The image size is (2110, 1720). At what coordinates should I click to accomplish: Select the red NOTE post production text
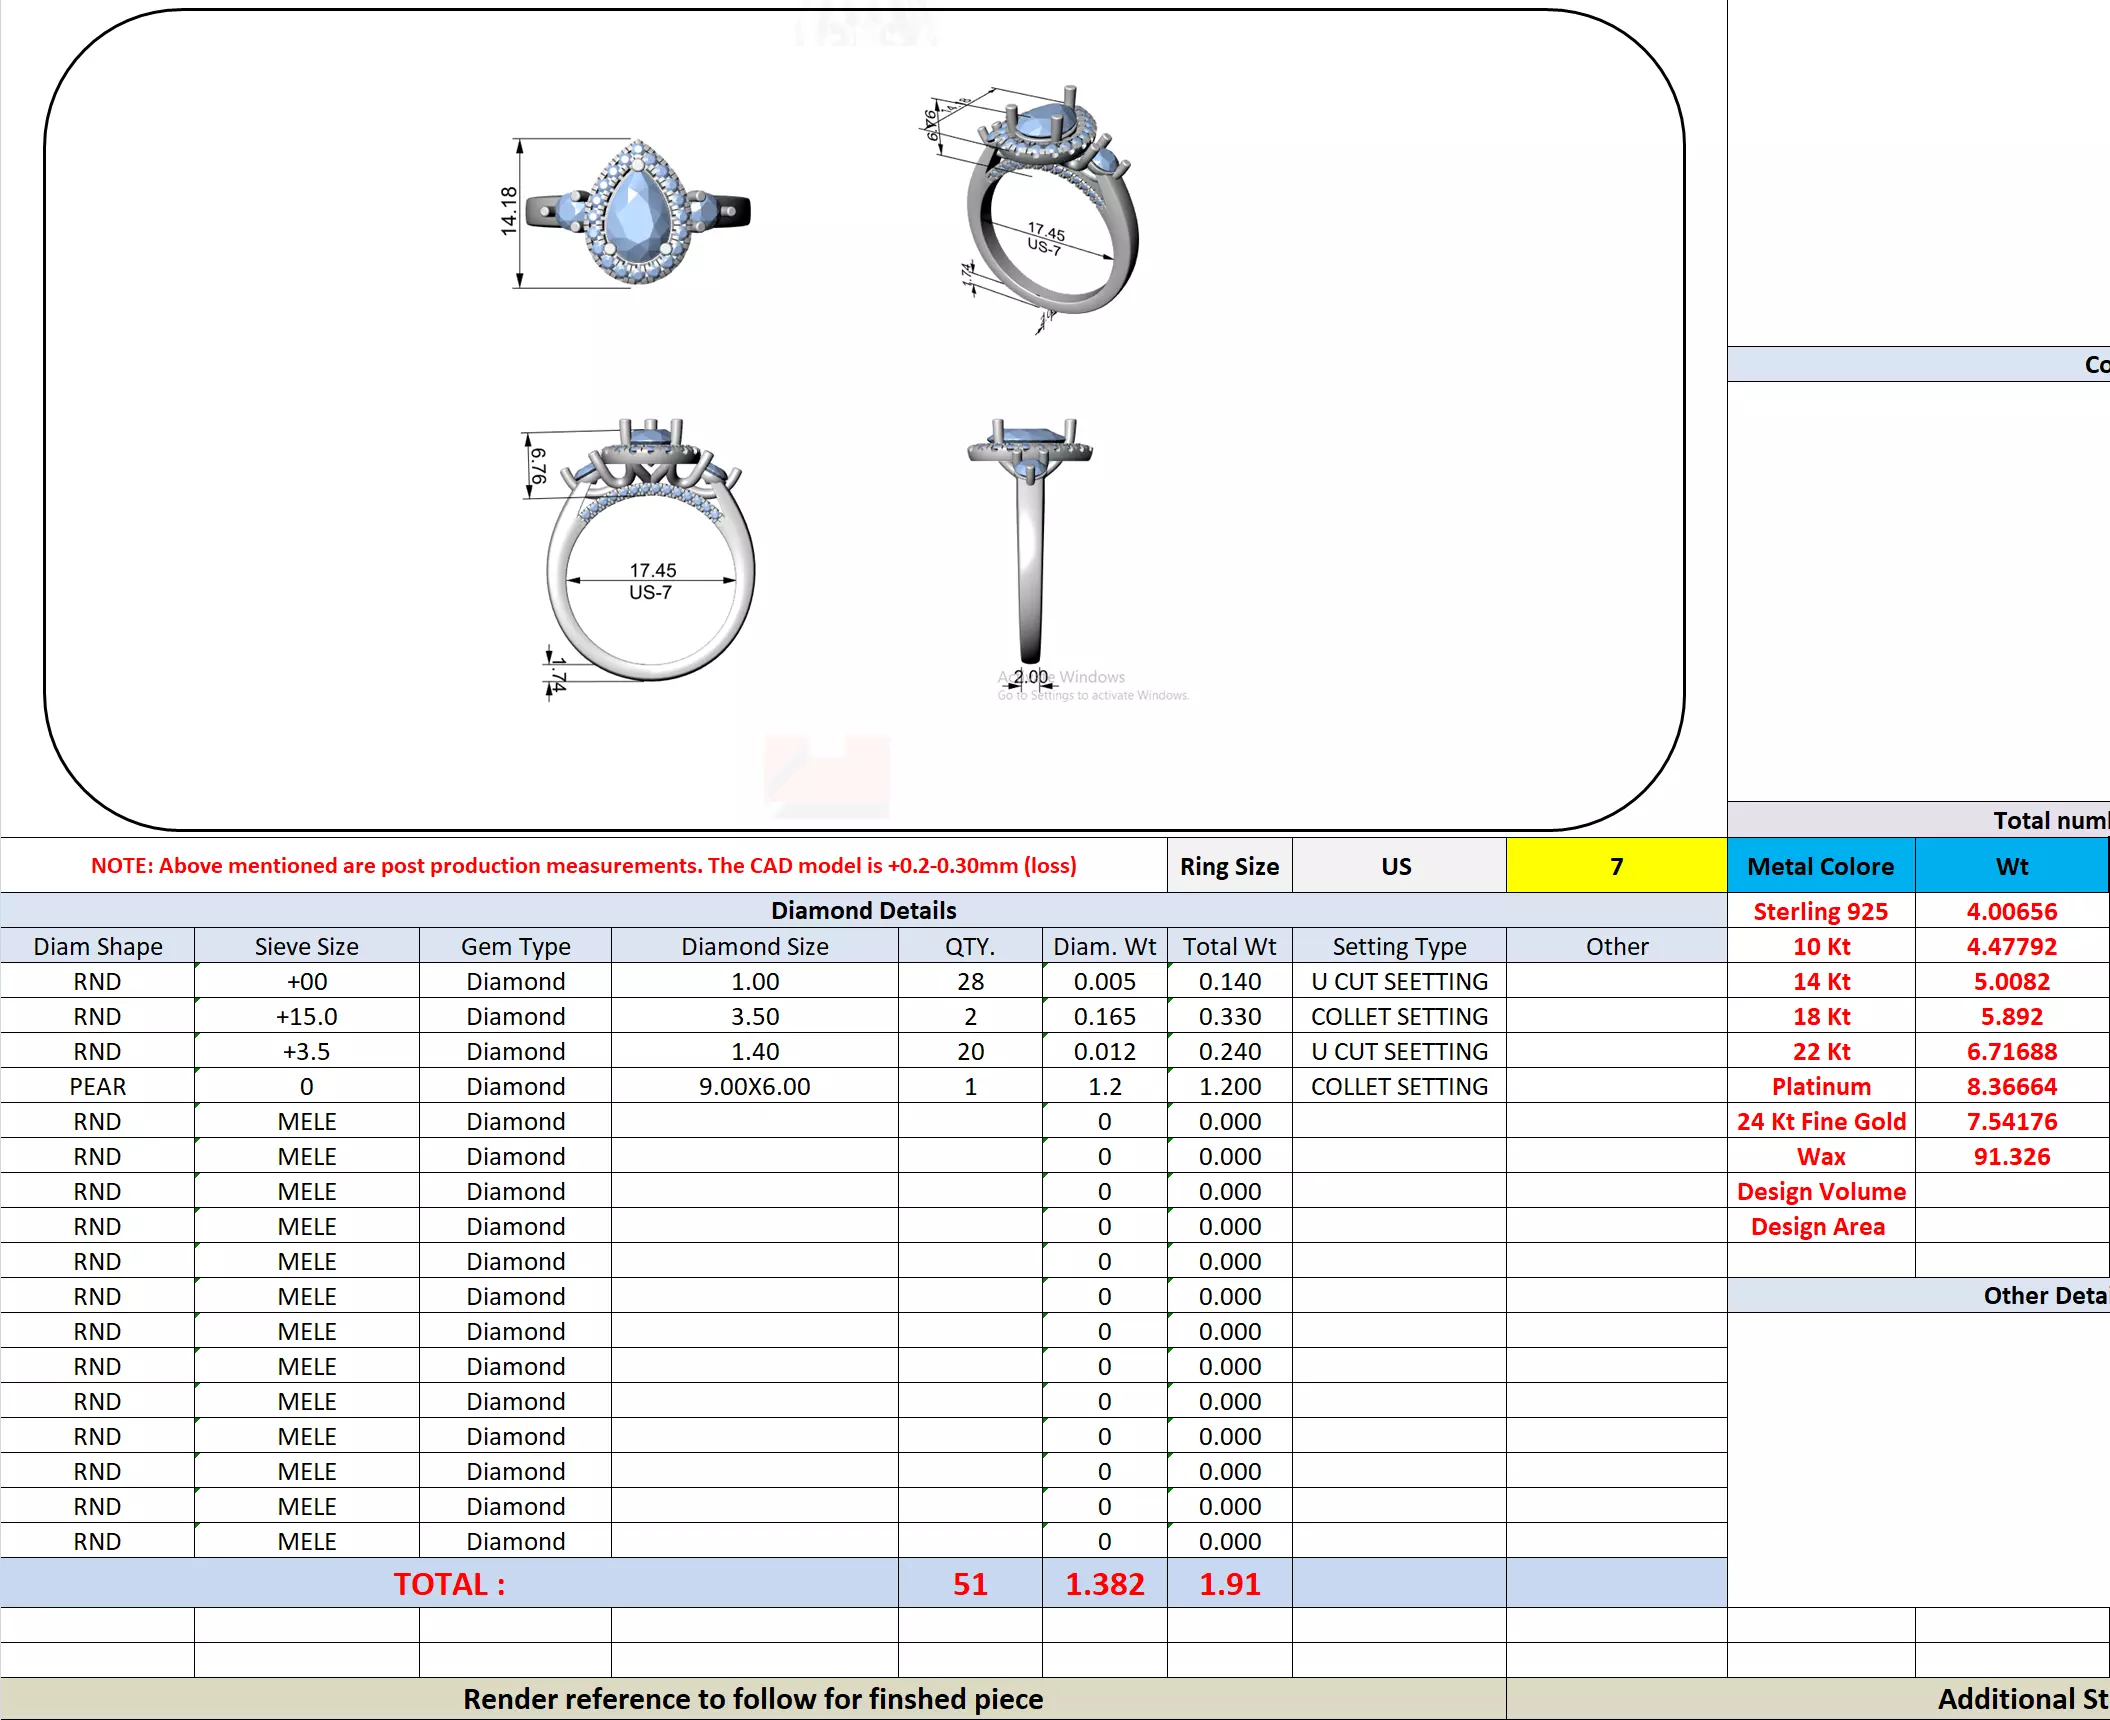583,866
